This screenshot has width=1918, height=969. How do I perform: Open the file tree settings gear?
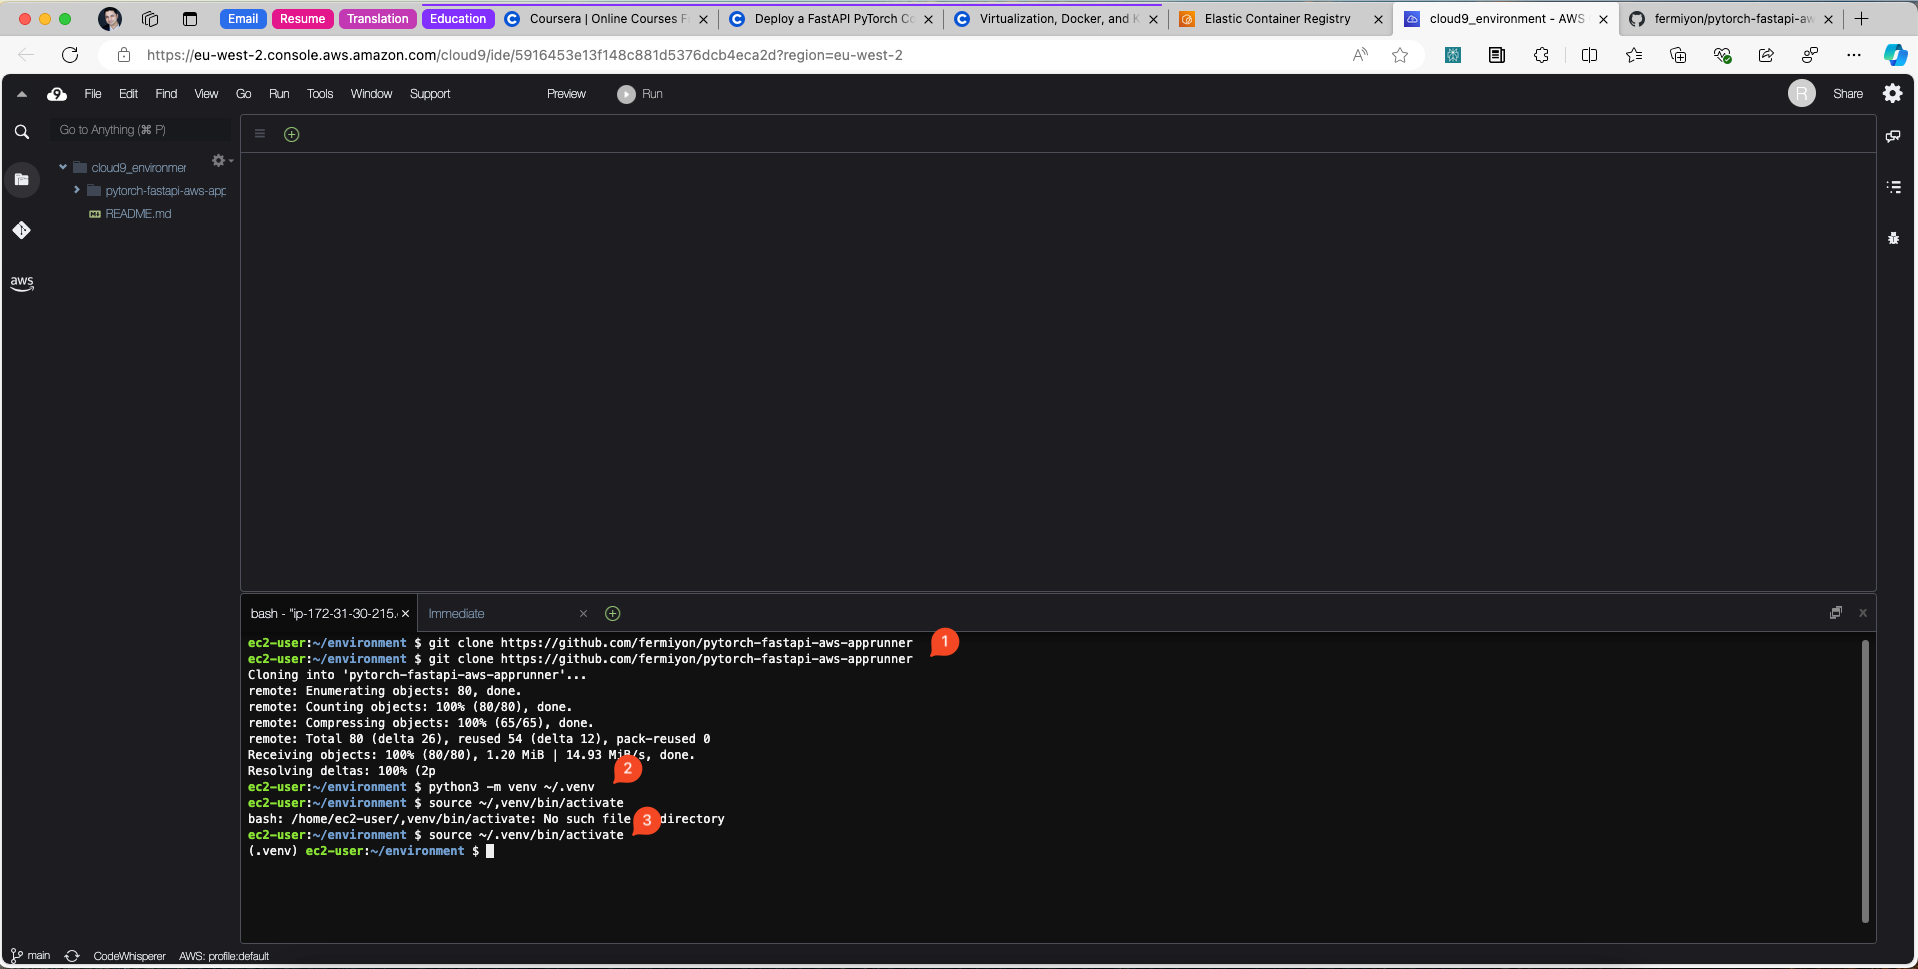point(219,160)
